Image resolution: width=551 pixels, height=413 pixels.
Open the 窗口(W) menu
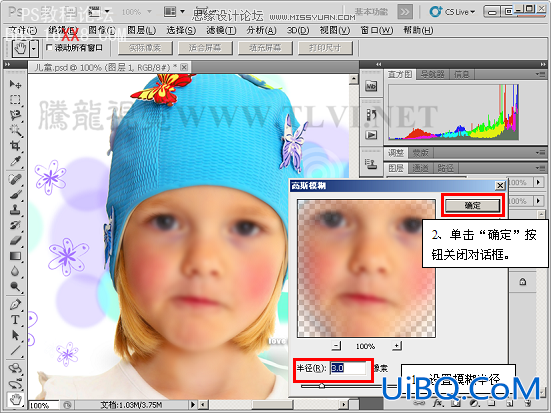pyautogui.click(x=377, y=30)
